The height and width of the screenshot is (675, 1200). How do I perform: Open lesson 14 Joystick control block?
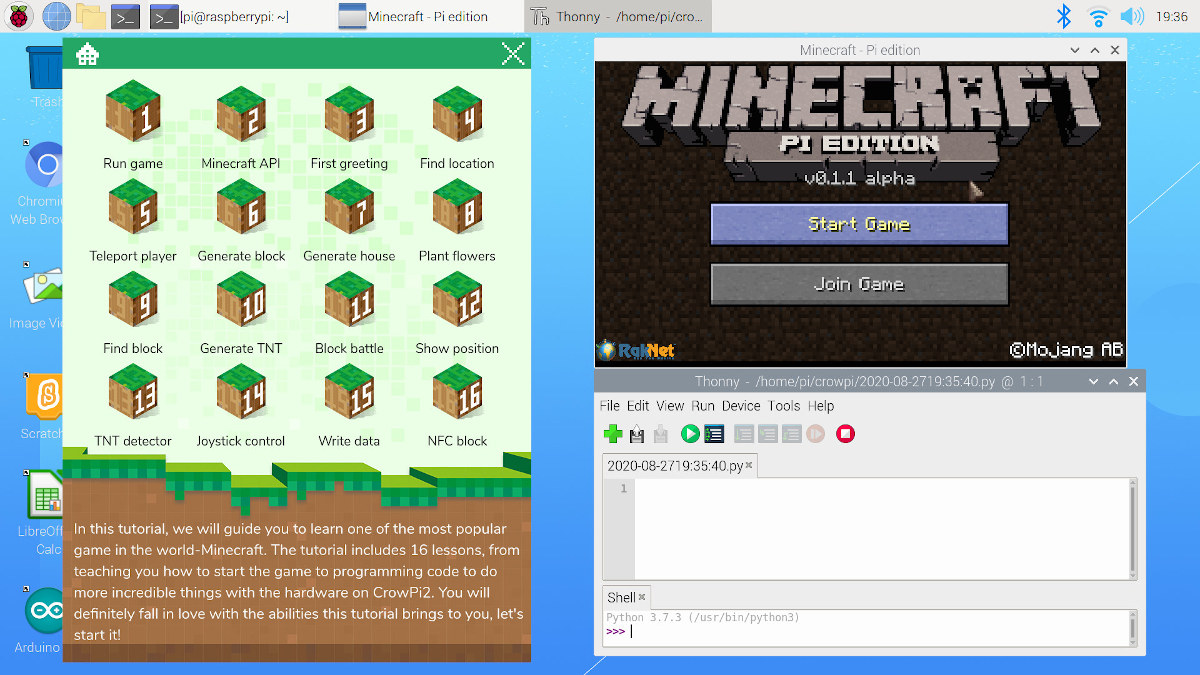pos(241,393)
